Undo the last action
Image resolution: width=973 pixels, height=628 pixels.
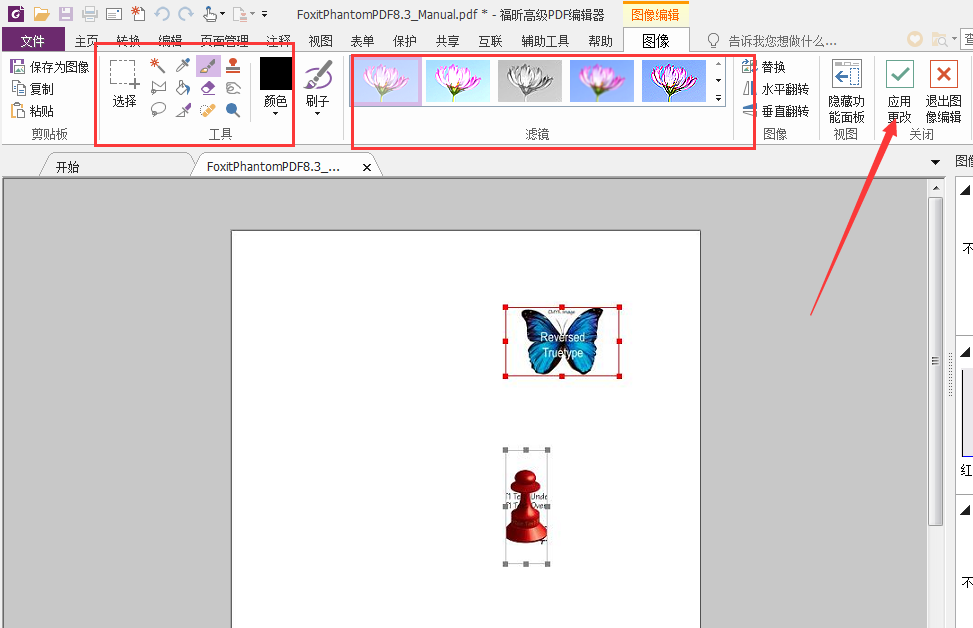[x=162, y=14]
